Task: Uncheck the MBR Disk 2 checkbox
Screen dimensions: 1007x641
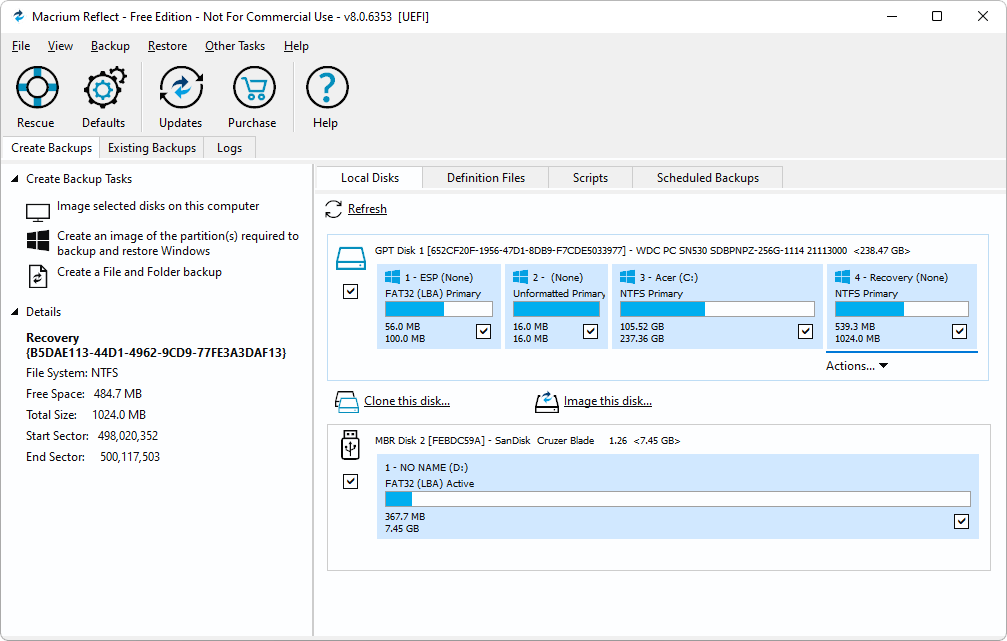Action: 350,481
